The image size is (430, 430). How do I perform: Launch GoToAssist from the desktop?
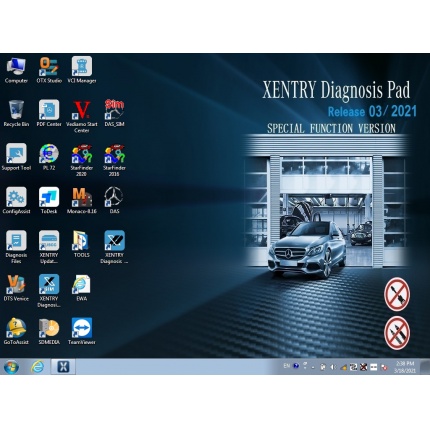(x=16, y=331)
